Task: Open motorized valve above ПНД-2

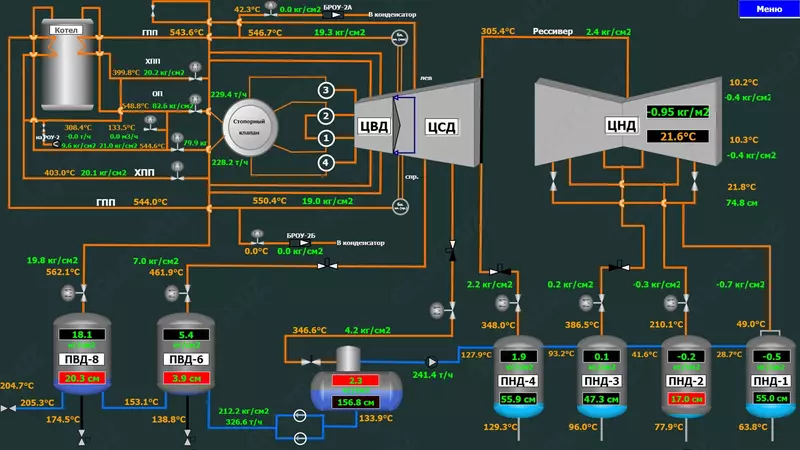Action: click(x=677, y=304)
